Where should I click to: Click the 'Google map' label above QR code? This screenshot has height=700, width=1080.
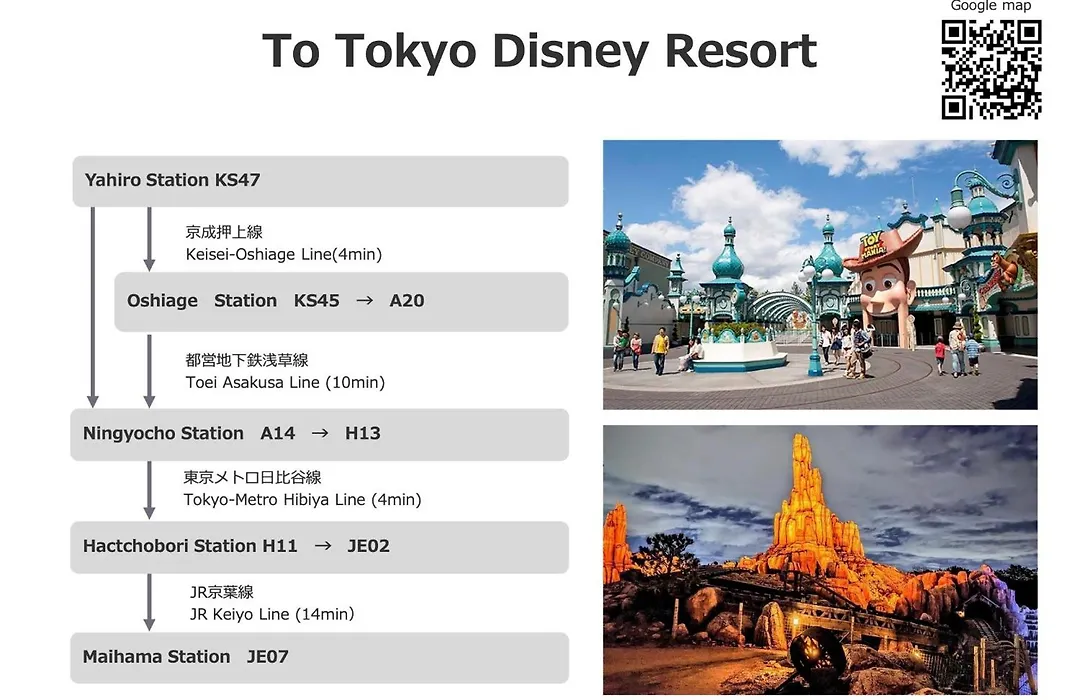click(990, 6)
